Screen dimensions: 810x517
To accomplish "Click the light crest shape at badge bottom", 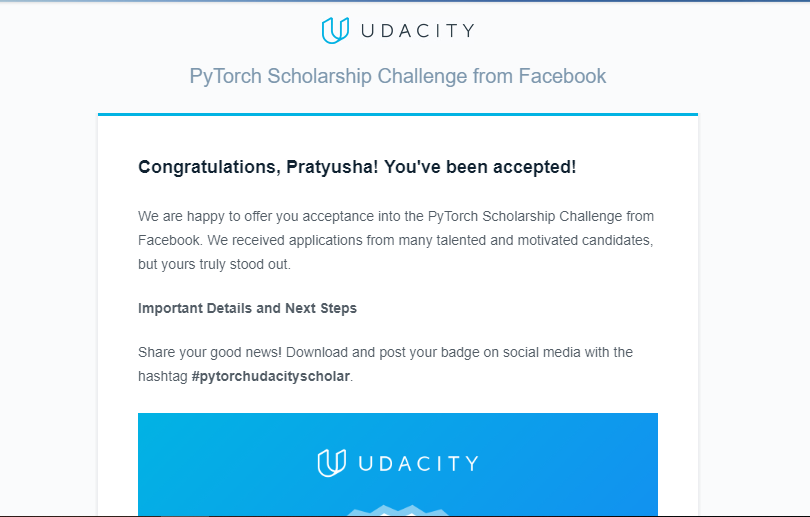I will 398,510.
